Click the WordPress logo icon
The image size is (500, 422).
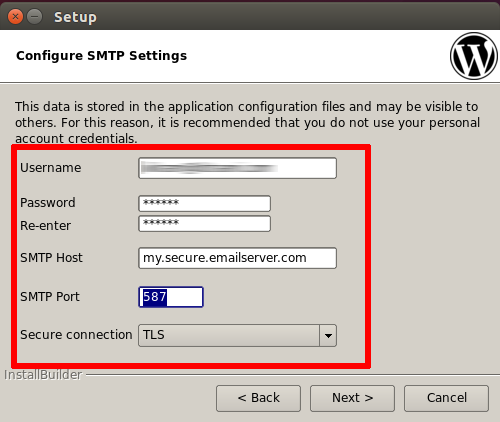pos(474,56)
